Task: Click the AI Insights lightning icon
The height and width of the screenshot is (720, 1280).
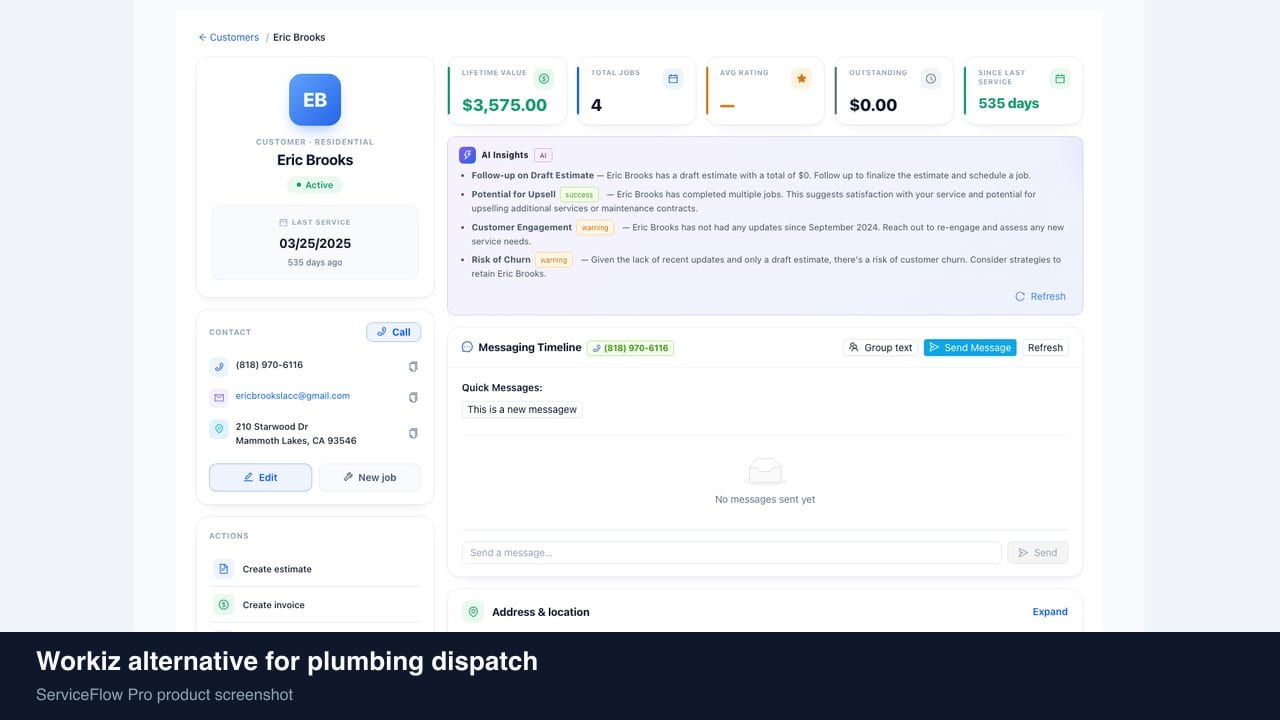Action: [467, 155]
